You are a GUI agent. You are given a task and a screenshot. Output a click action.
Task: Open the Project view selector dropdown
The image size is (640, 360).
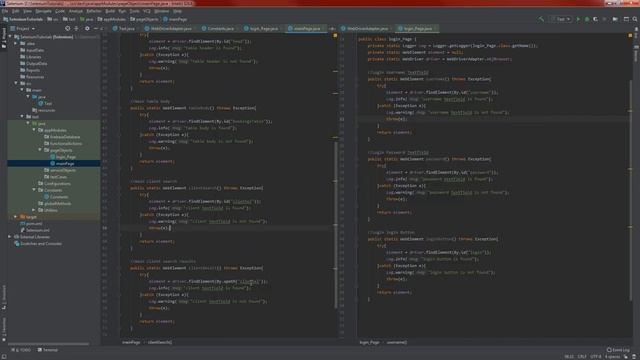pos(23,29)
